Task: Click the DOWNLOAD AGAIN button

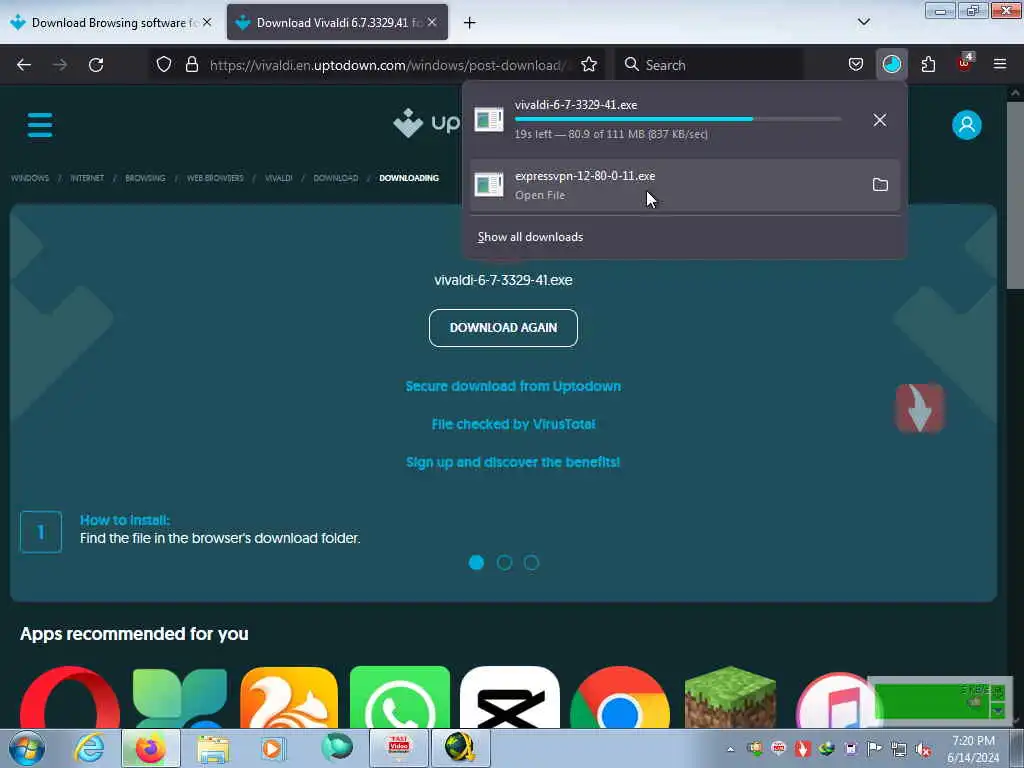Action: 504,328
